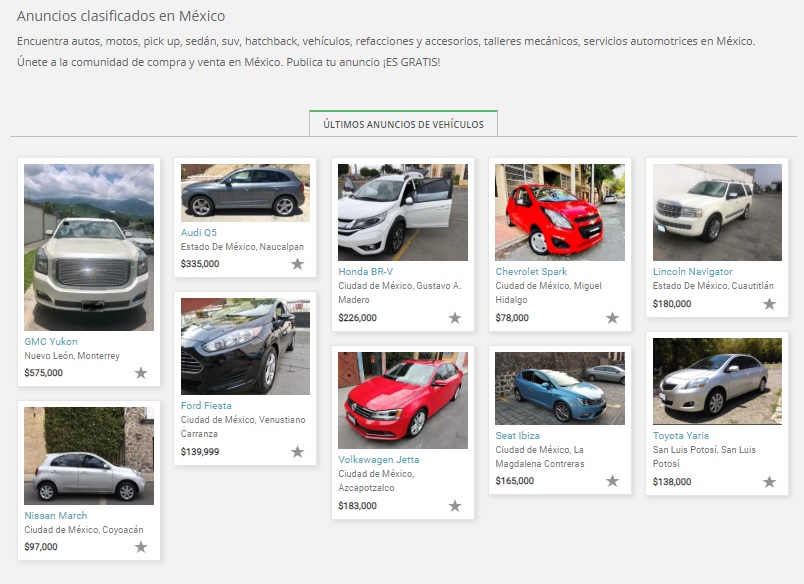
Task: Open the Seat Ibiza title link
Action: point(517,435)
